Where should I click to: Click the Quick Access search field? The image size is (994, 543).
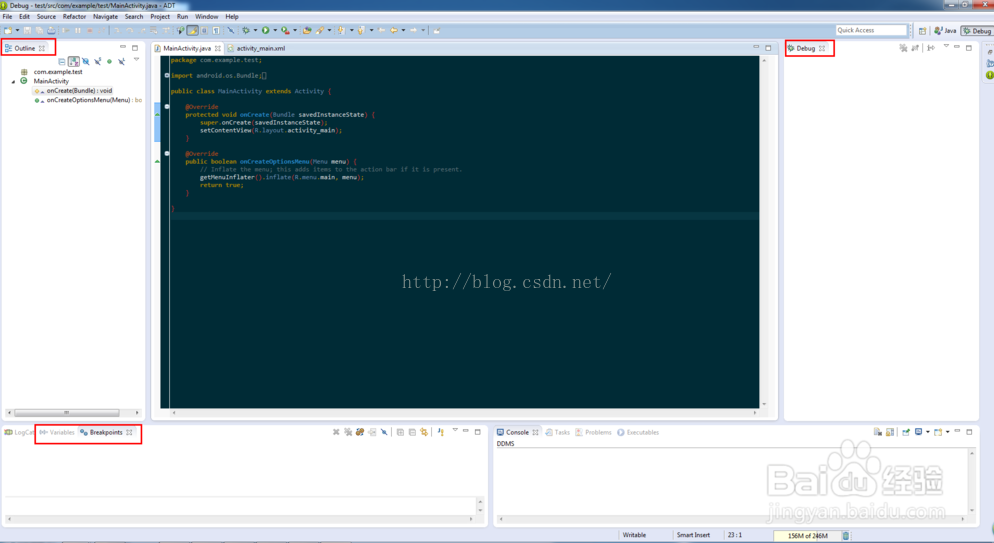click(872, 30)
